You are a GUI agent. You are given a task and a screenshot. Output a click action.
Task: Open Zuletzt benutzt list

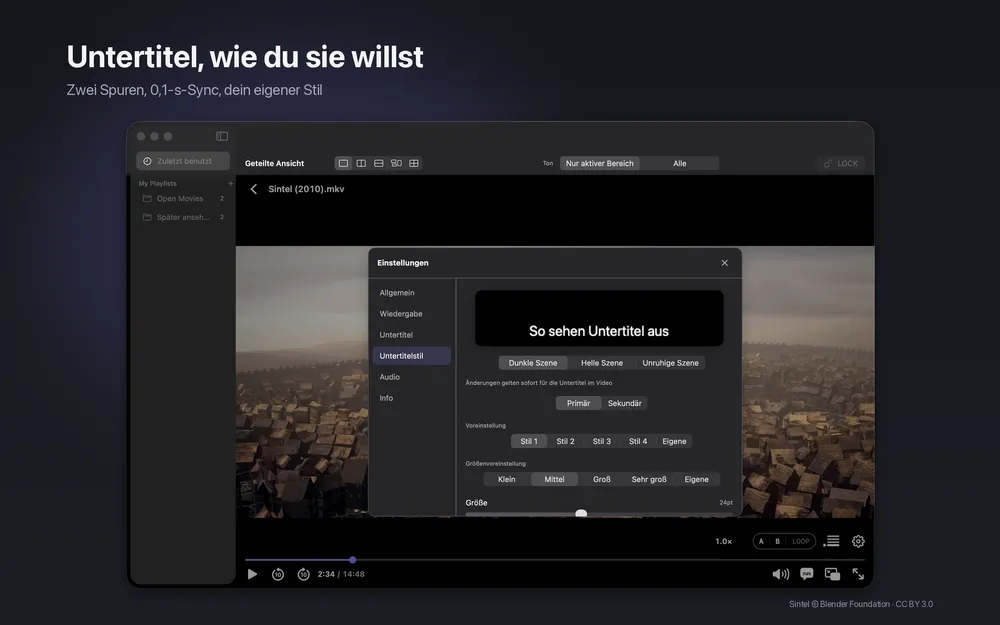[x=183, y=161]
